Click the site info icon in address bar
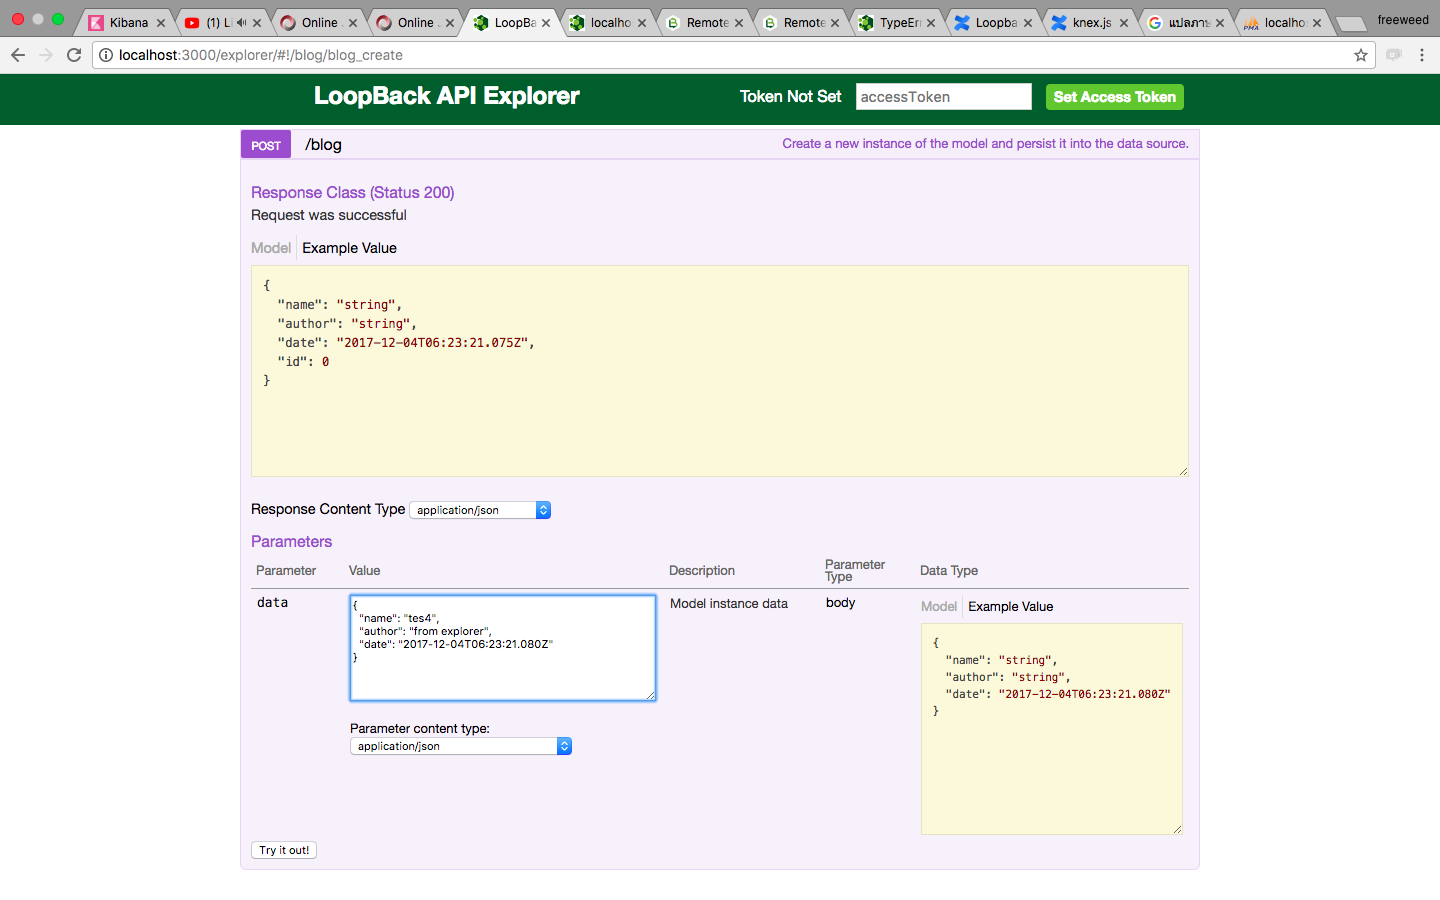Viewport: 1440px width, 900px height. (x=106, y=55)
